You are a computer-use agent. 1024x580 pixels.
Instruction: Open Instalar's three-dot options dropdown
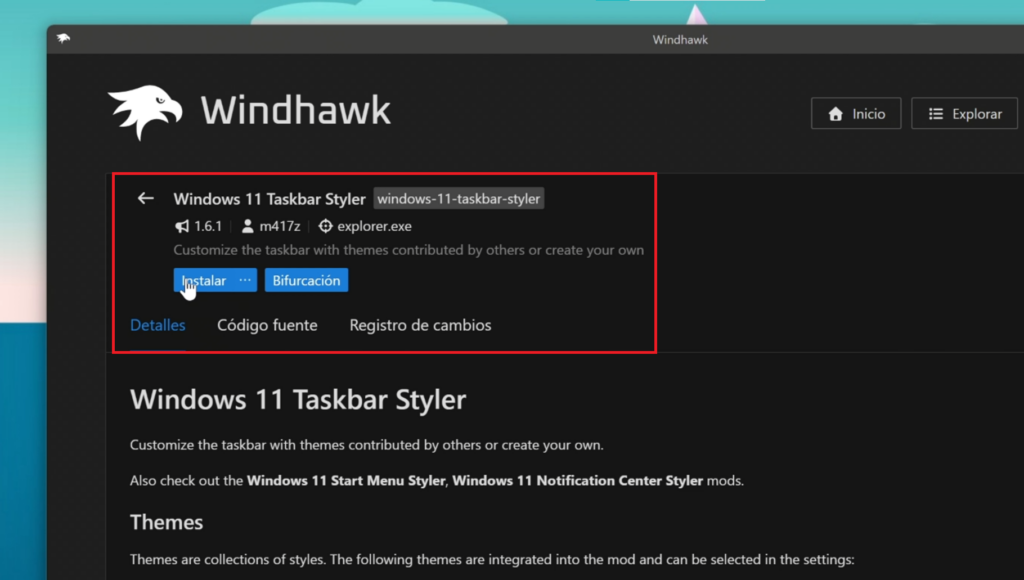coord(245,280)
